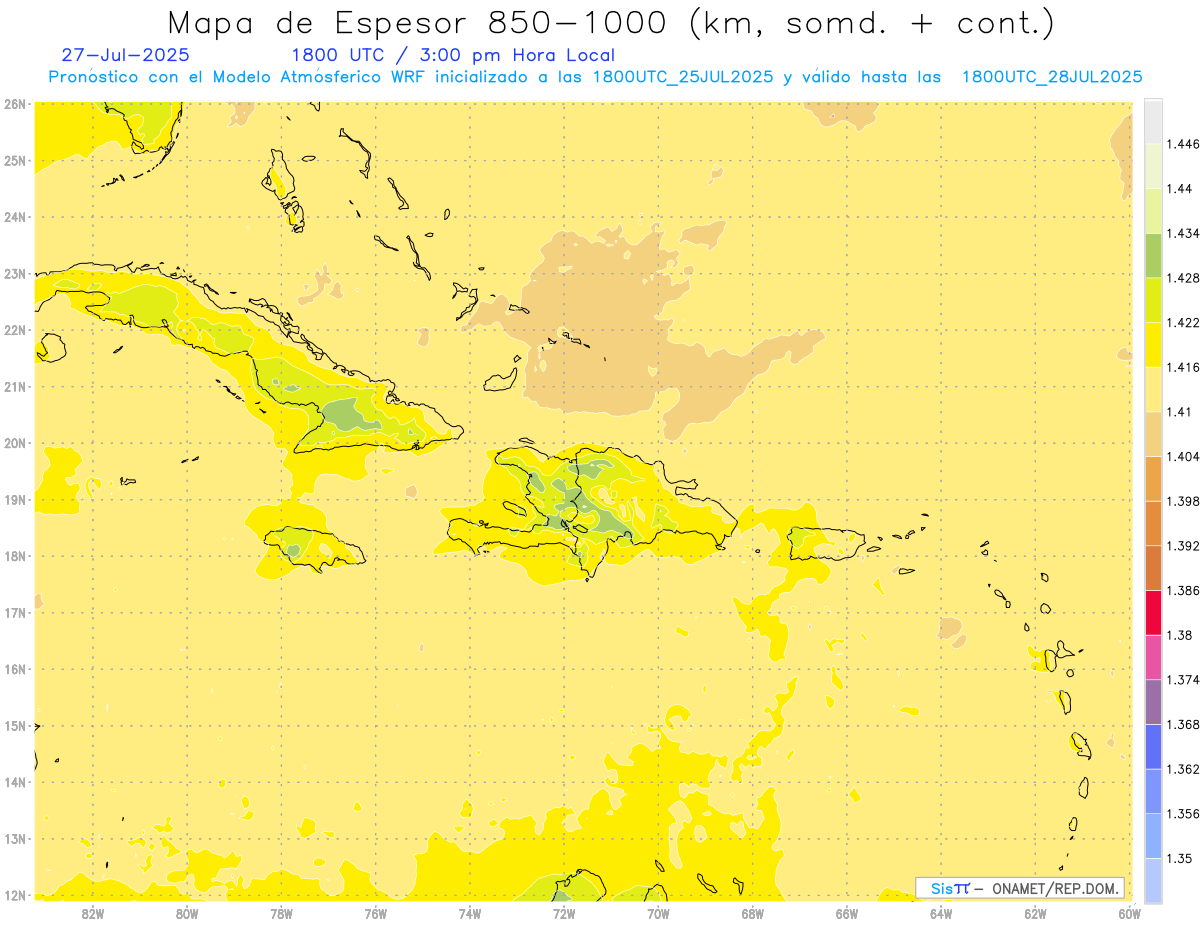
Task: Click the legend value '1.362'
Action: click(x=1182, y=769)
